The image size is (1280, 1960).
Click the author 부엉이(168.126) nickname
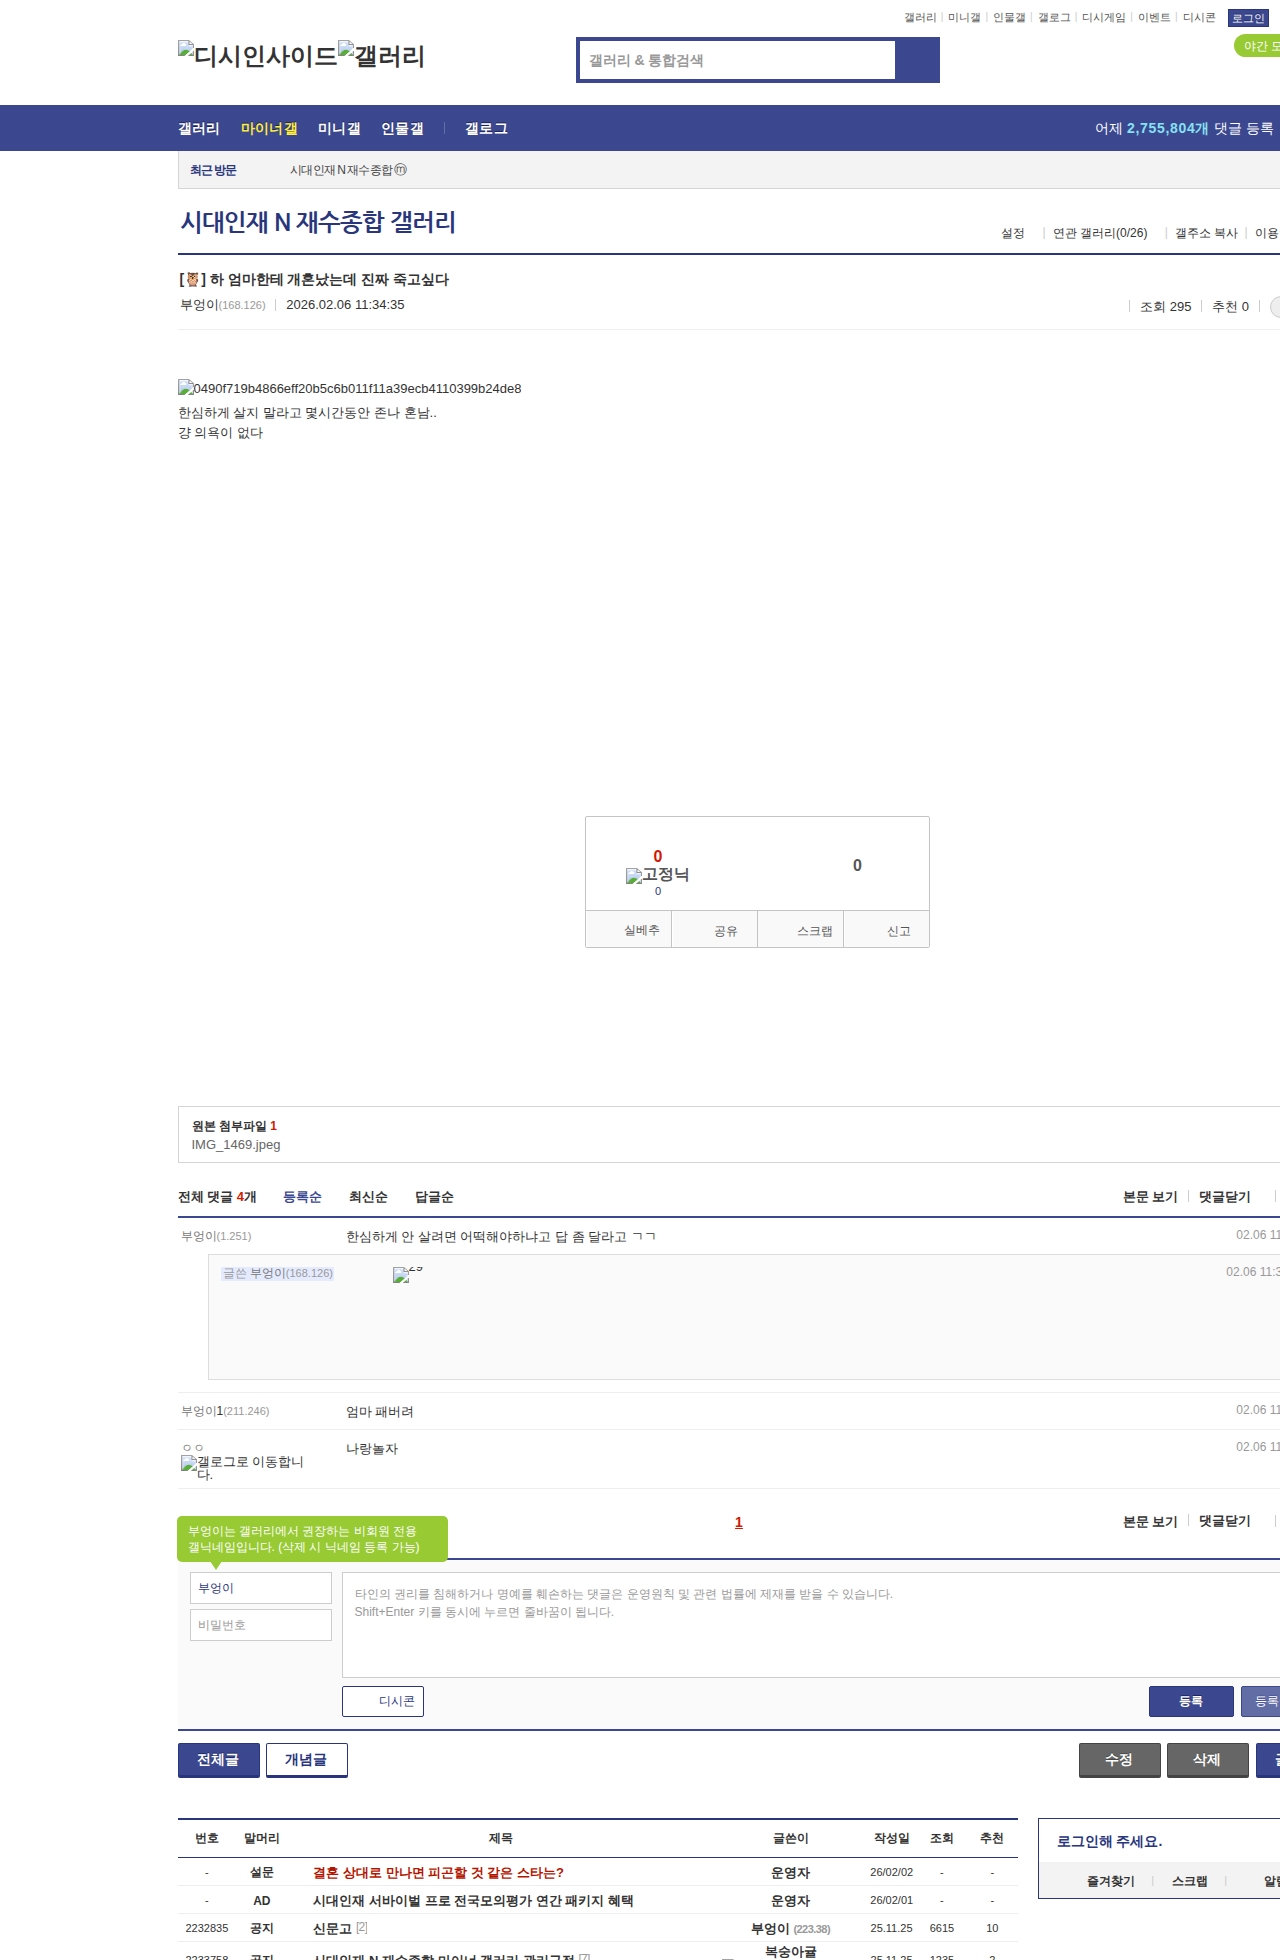tap(223, 305)
